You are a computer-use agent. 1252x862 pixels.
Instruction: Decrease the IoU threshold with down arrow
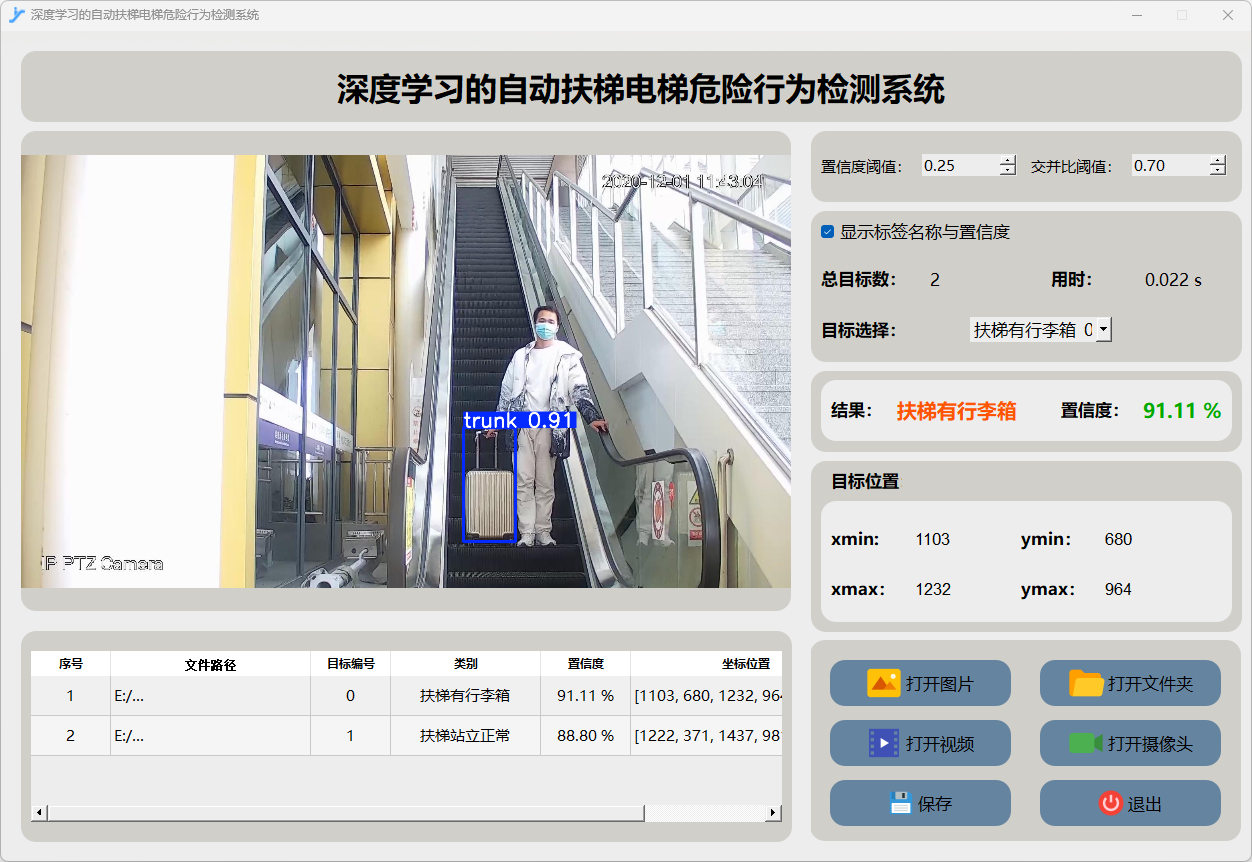[1217, 171]
